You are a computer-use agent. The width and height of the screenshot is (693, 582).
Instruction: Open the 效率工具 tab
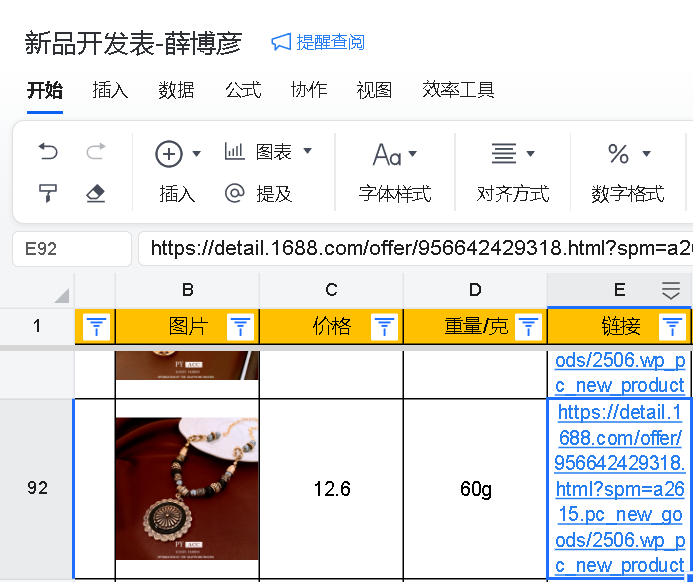click(x=458, y=90)
